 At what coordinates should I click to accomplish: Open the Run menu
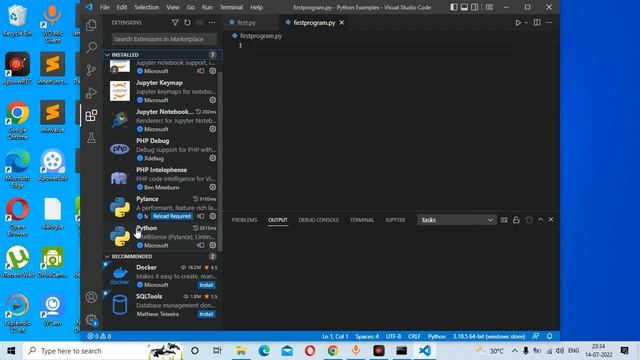(207, 7)
